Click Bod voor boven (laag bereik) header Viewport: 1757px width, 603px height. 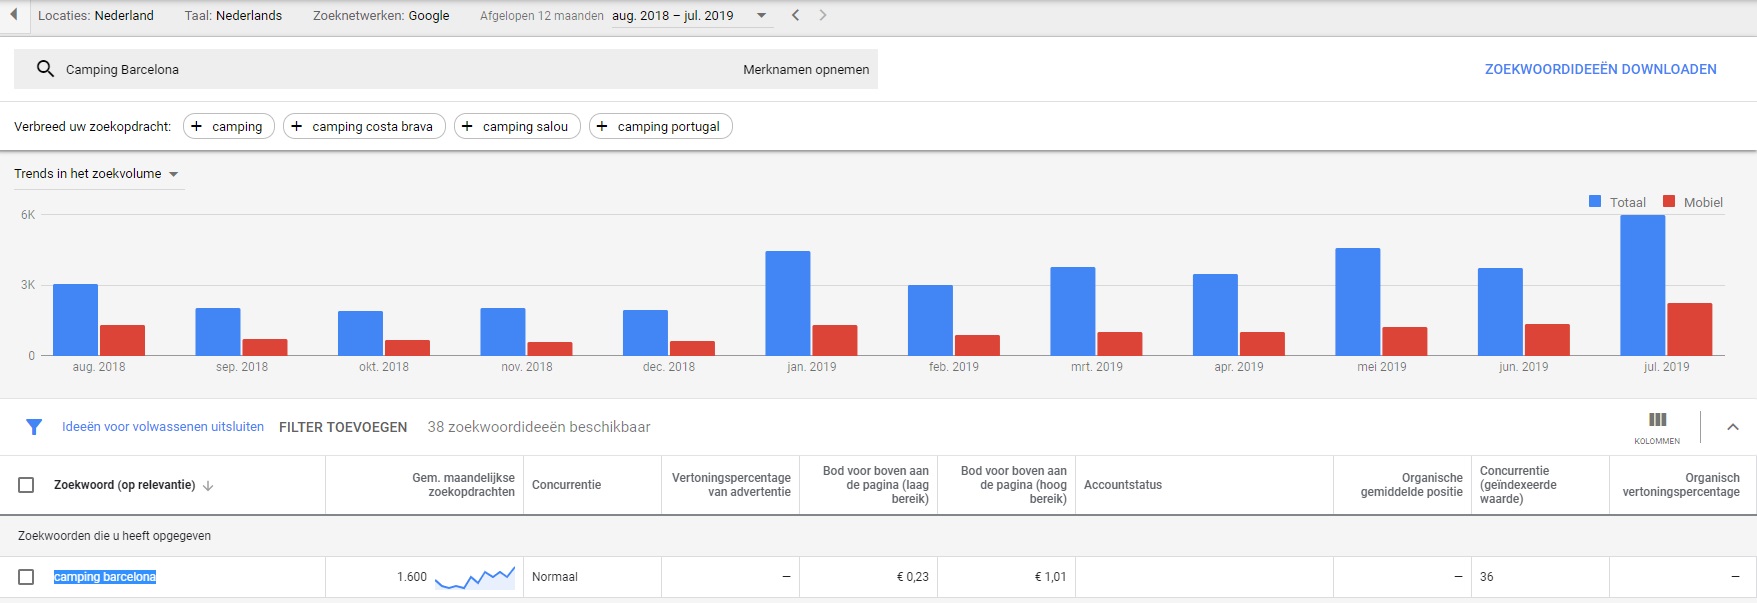pos(876,485)
